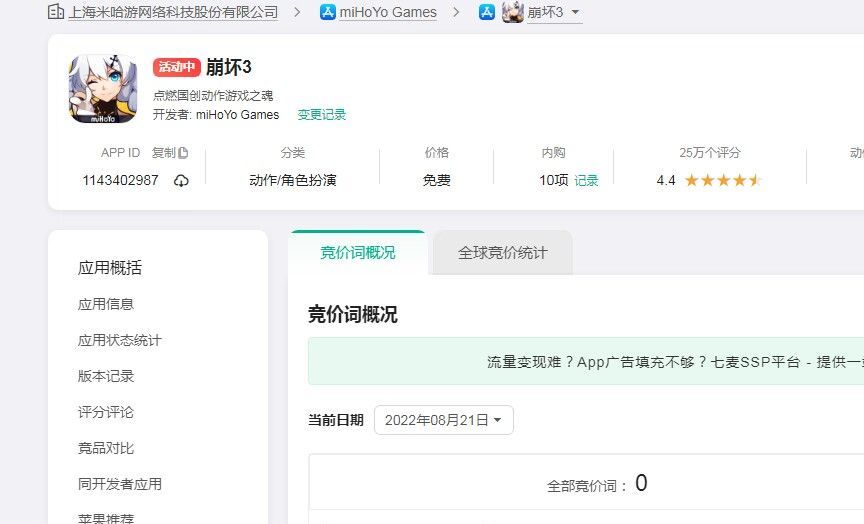The image size is (864, 524).
Task: Click the 4.4 star rating display
Action: (709, 180)
